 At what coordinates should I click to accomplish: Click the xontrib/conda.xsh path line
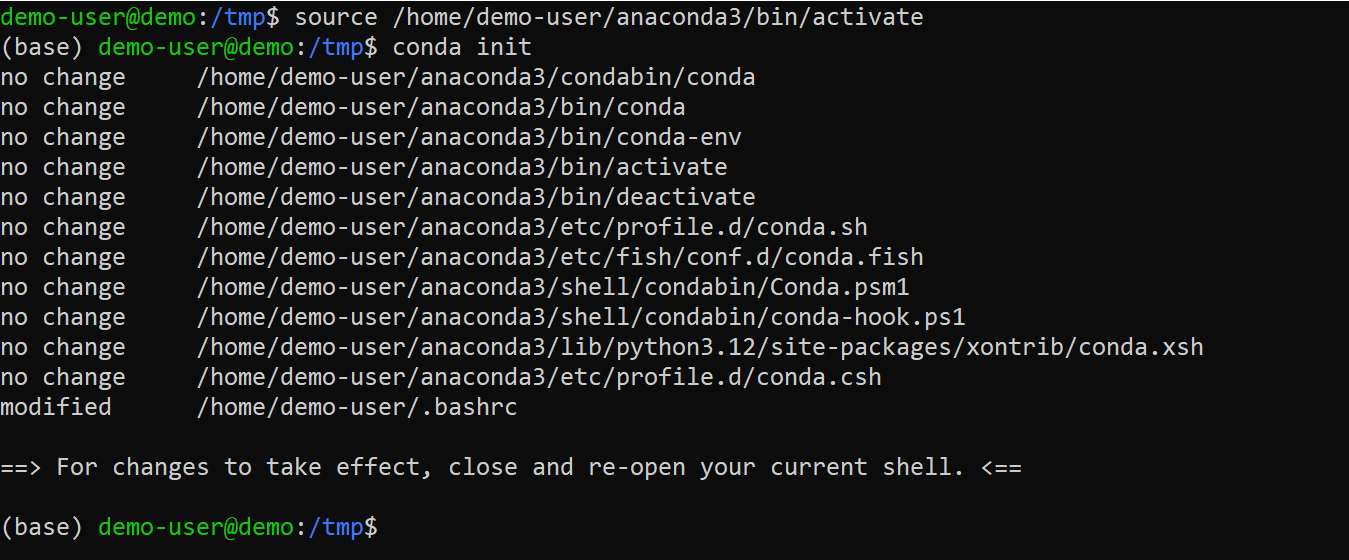(x=700, y=347)
